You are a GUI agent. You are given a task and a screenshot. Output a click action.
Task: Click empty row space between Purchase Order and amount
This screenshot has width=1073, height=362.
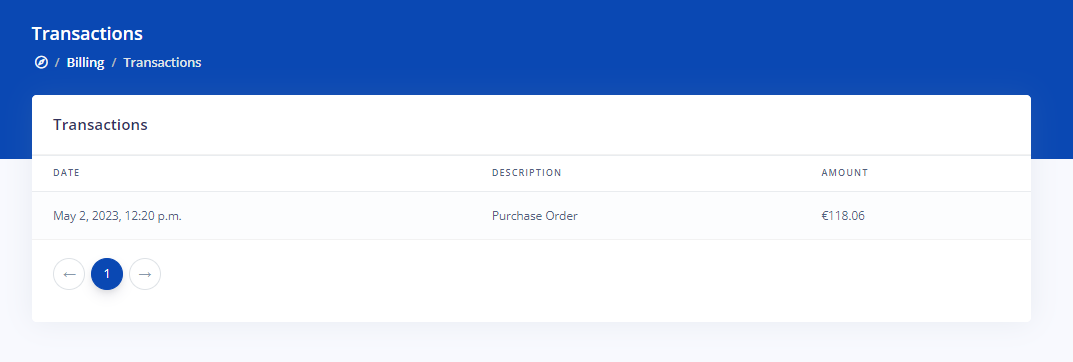coord(698,216)
